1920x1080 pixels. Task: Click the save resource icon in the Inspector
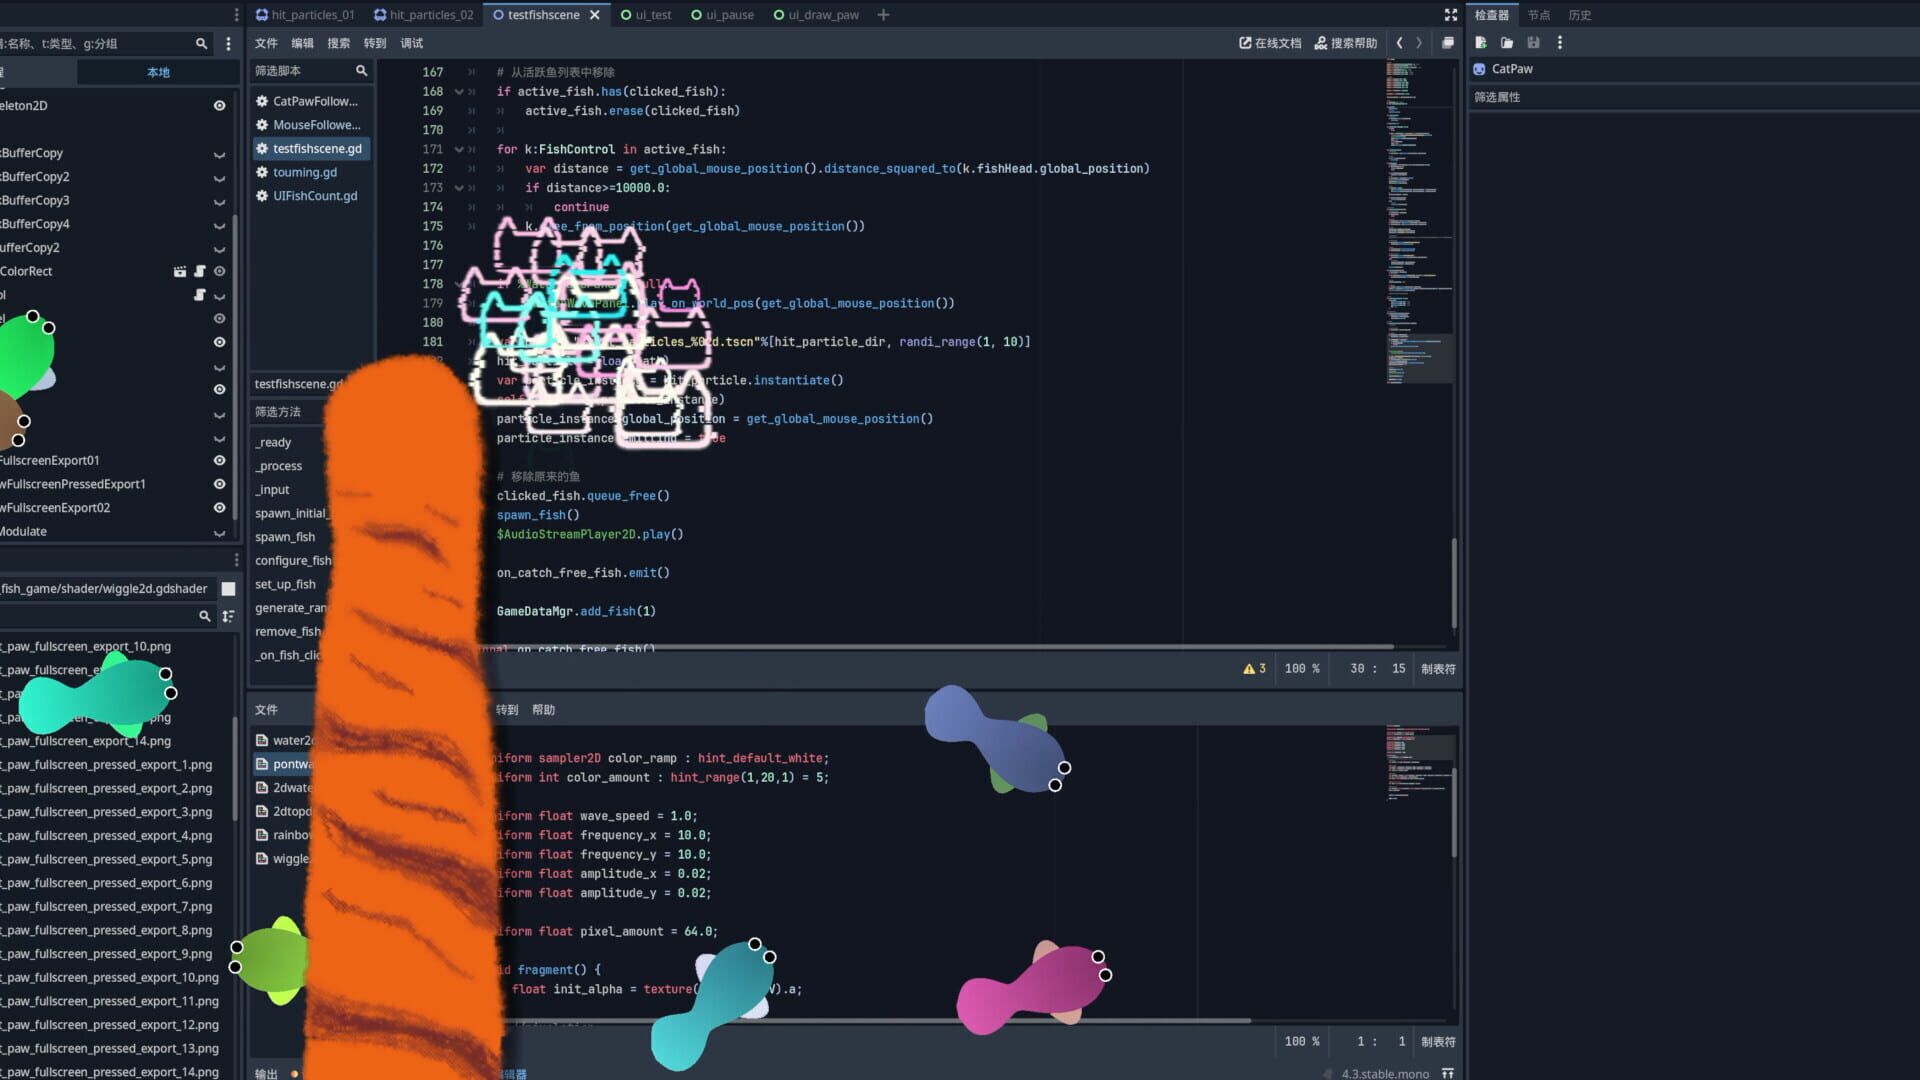click(1533, 43)
